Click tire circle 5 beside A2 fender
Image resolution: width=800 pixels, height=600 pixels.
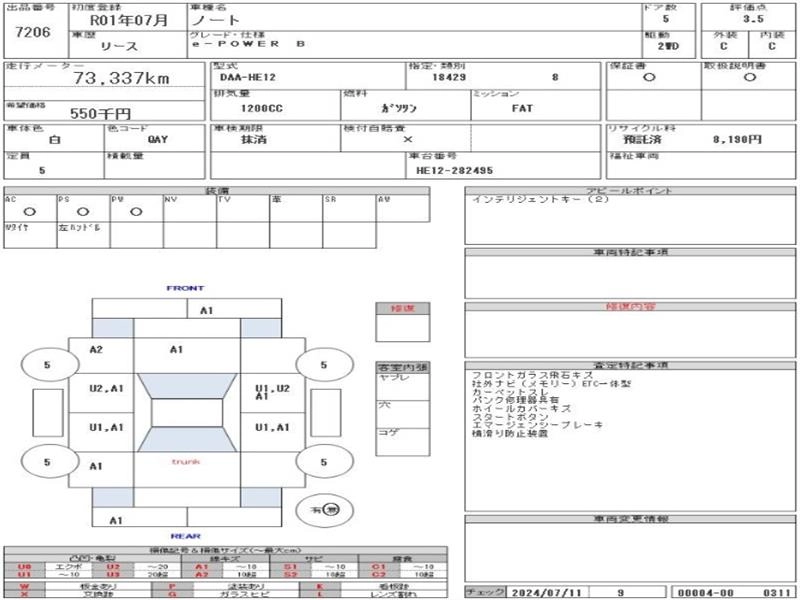[x=49, y=365]
